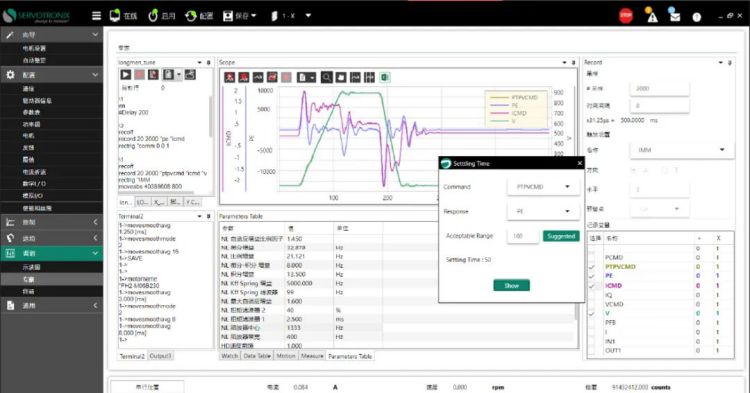Toggle the ICMD record checkbox
750x393 pixels.
coord(592,285)
